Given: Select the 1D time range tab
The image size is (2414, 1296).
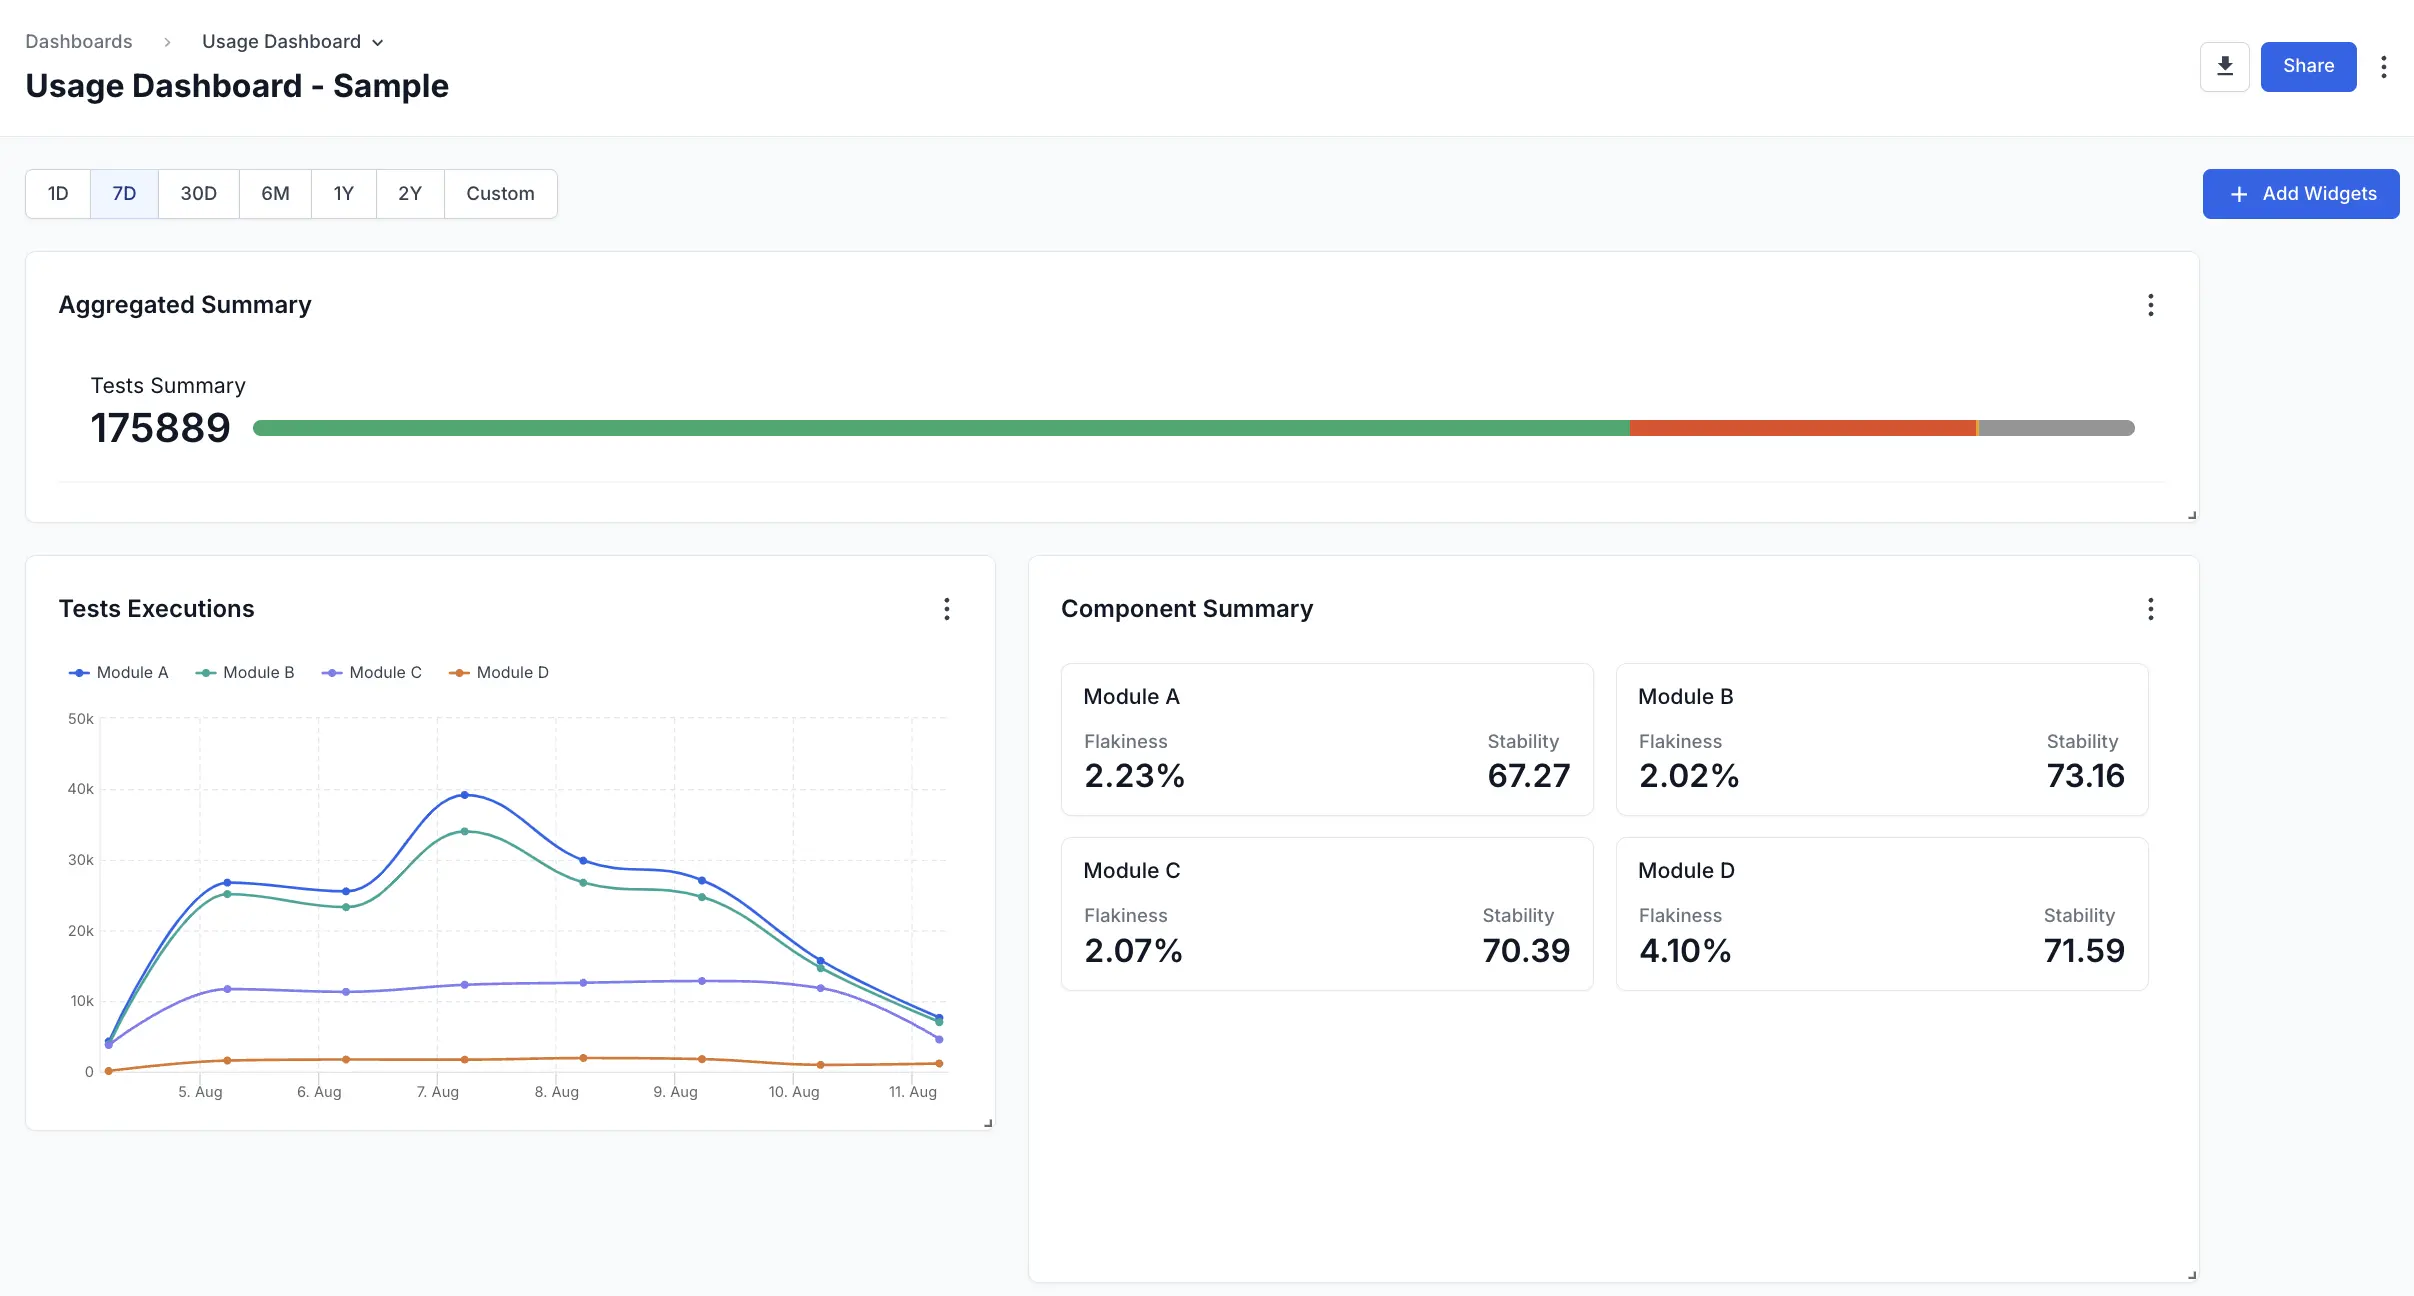Looking at the screenshot, I should tap(59, 193).
